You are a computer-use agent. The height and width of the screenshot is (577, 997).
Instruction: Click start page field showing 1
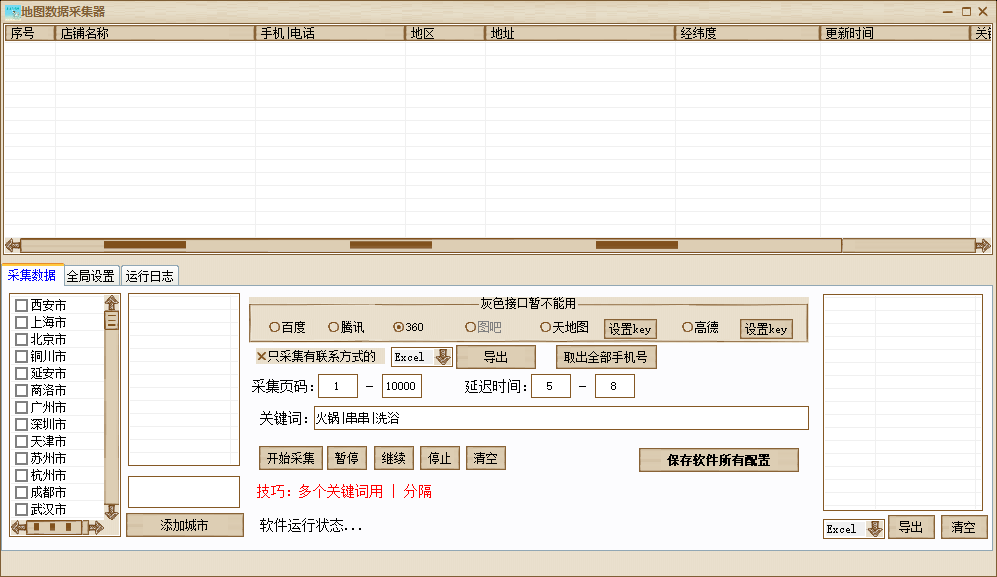point(338,386)
